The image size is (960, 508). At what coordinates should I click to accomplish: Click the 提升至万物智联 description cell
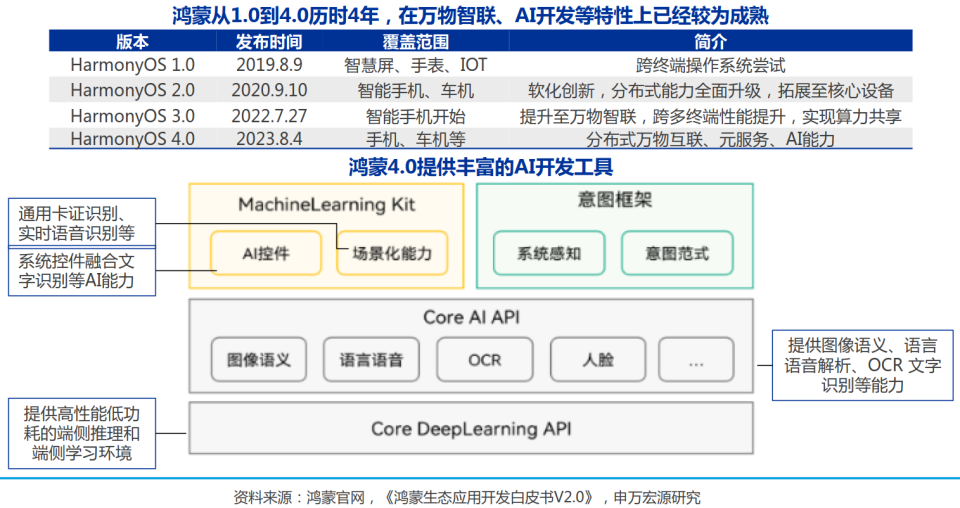click(x=711, y=116)
